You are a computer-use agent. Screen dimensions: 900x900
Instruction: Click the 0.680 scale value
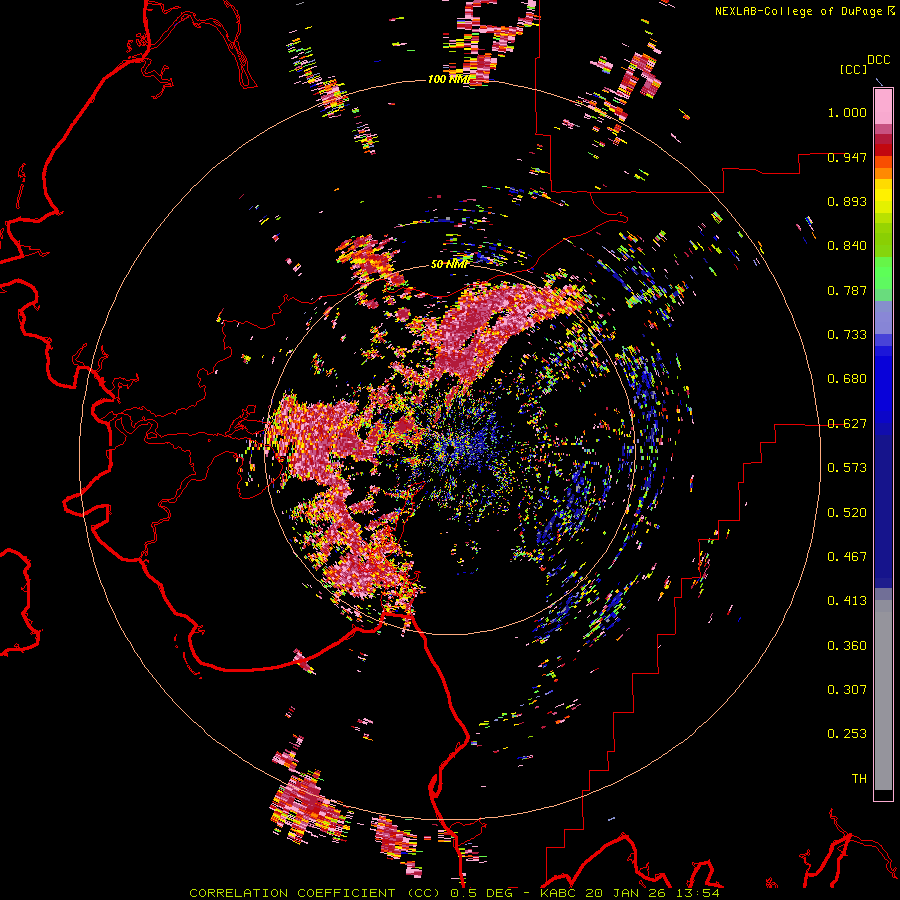[x=847, y=379]
